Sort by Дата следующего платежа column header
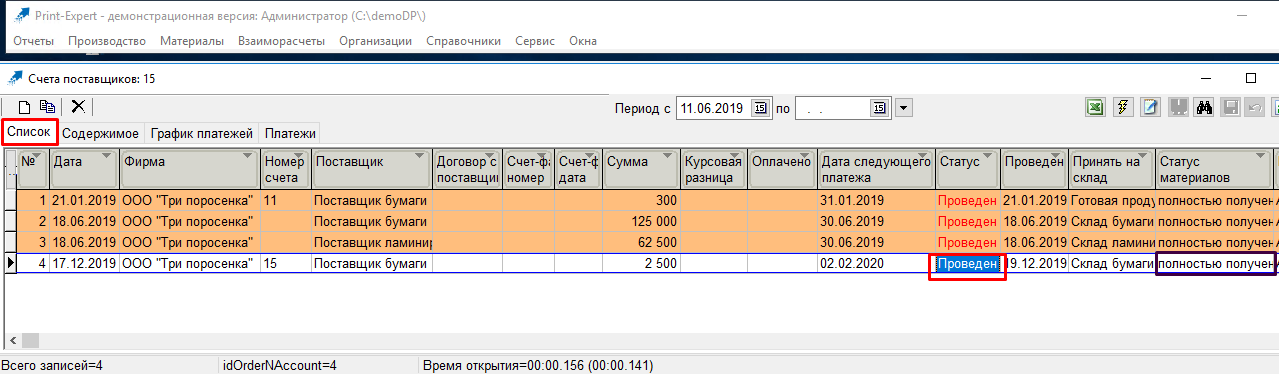 click(876, 168)
